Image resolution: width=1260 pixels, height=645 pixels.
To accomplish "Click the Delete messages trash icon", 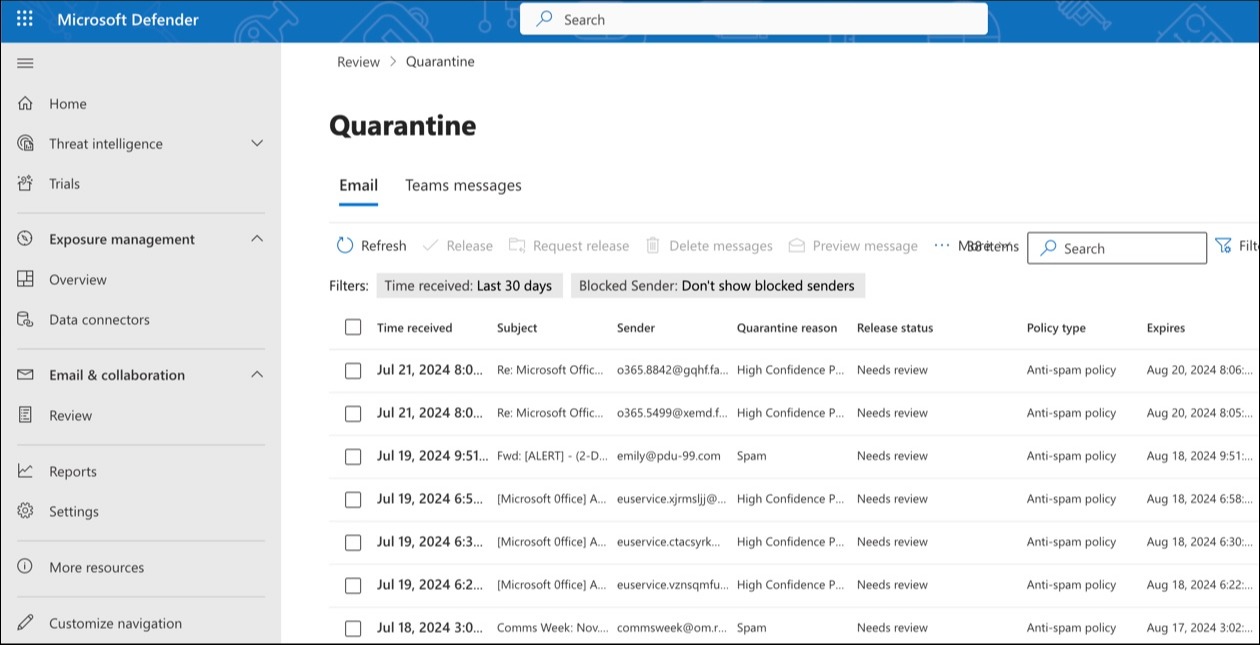I will pos(652,245).
